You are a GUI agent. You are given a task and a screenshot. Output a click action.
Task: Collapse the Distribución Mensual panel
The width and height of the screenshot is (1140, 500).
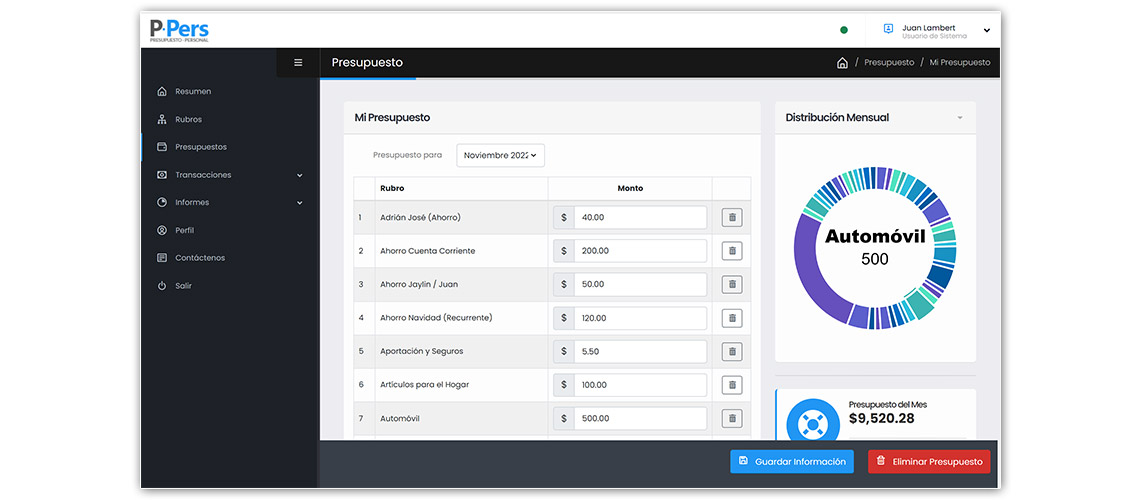[x=960, y=118]
